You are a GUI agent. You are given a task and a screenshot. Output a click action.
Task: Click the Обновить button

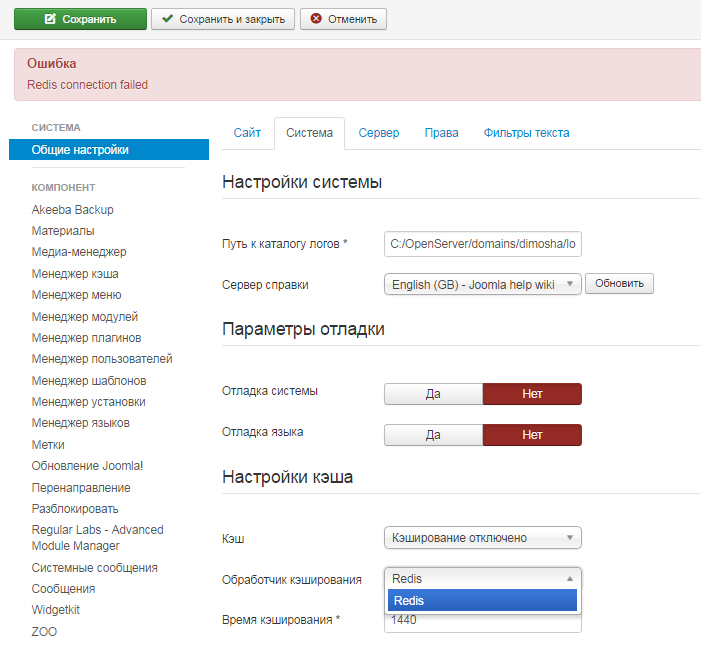[x=619, y=284]
